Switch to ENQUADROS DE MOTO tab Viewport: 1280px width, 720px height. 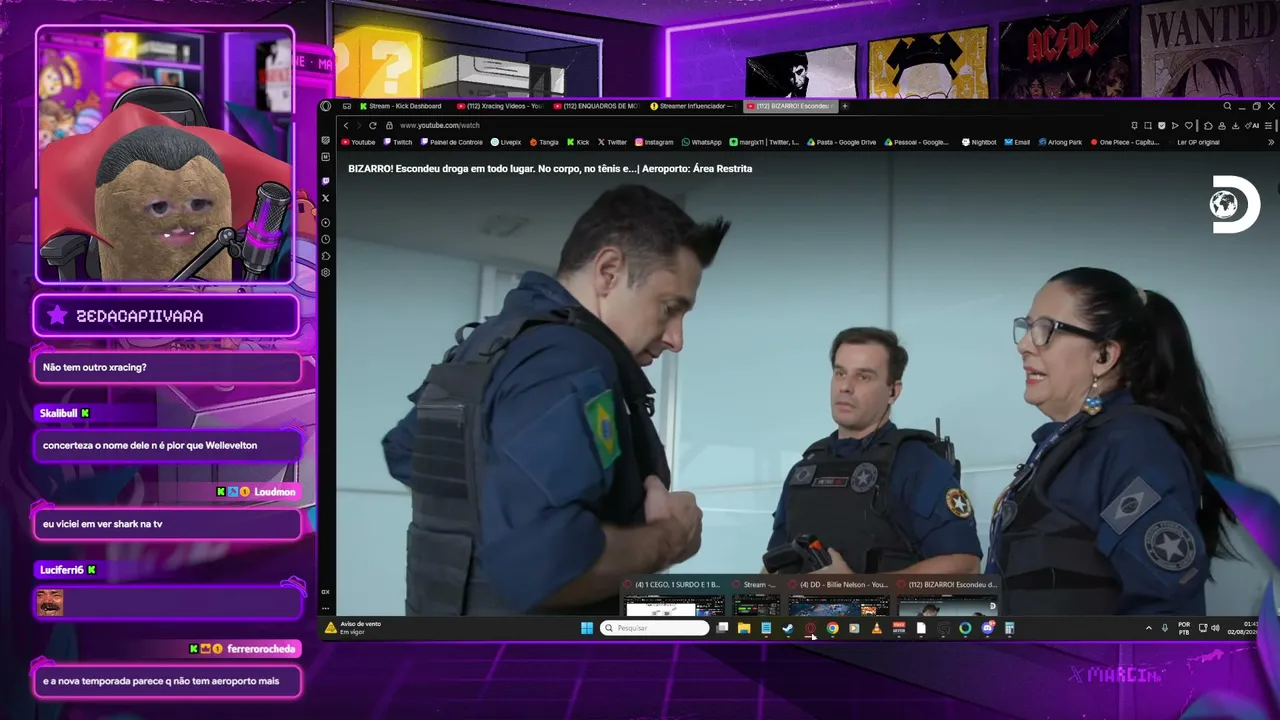click(596, 106)
